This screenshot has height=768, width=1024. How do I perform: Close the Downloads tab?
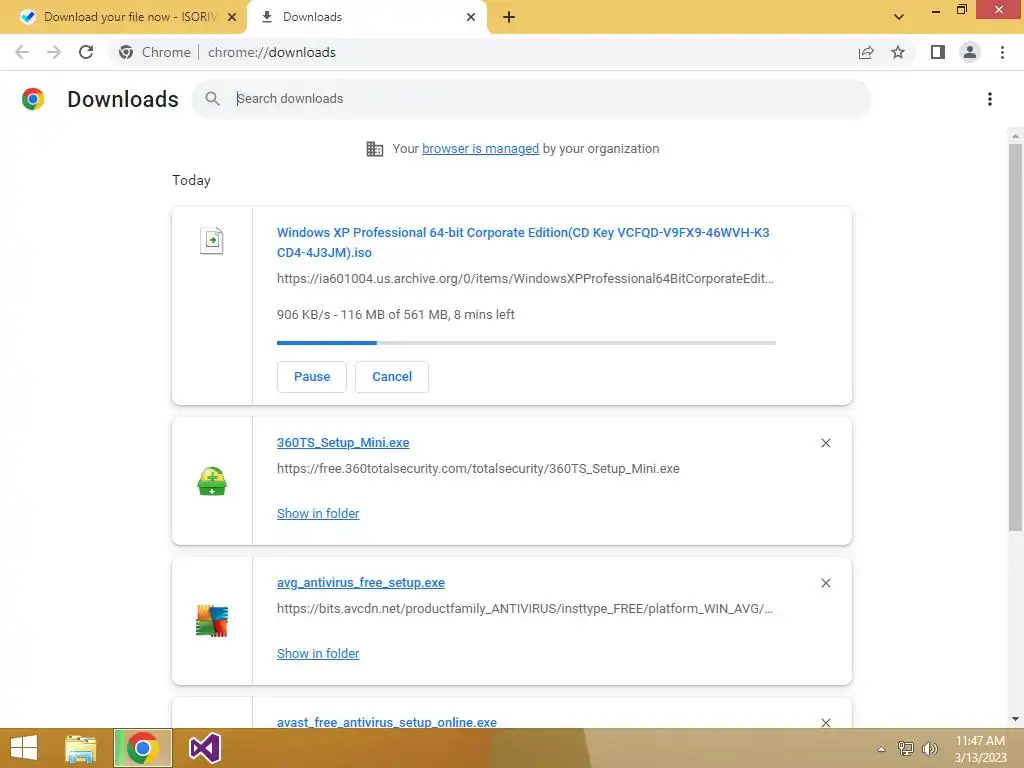(x=471, y=17)
